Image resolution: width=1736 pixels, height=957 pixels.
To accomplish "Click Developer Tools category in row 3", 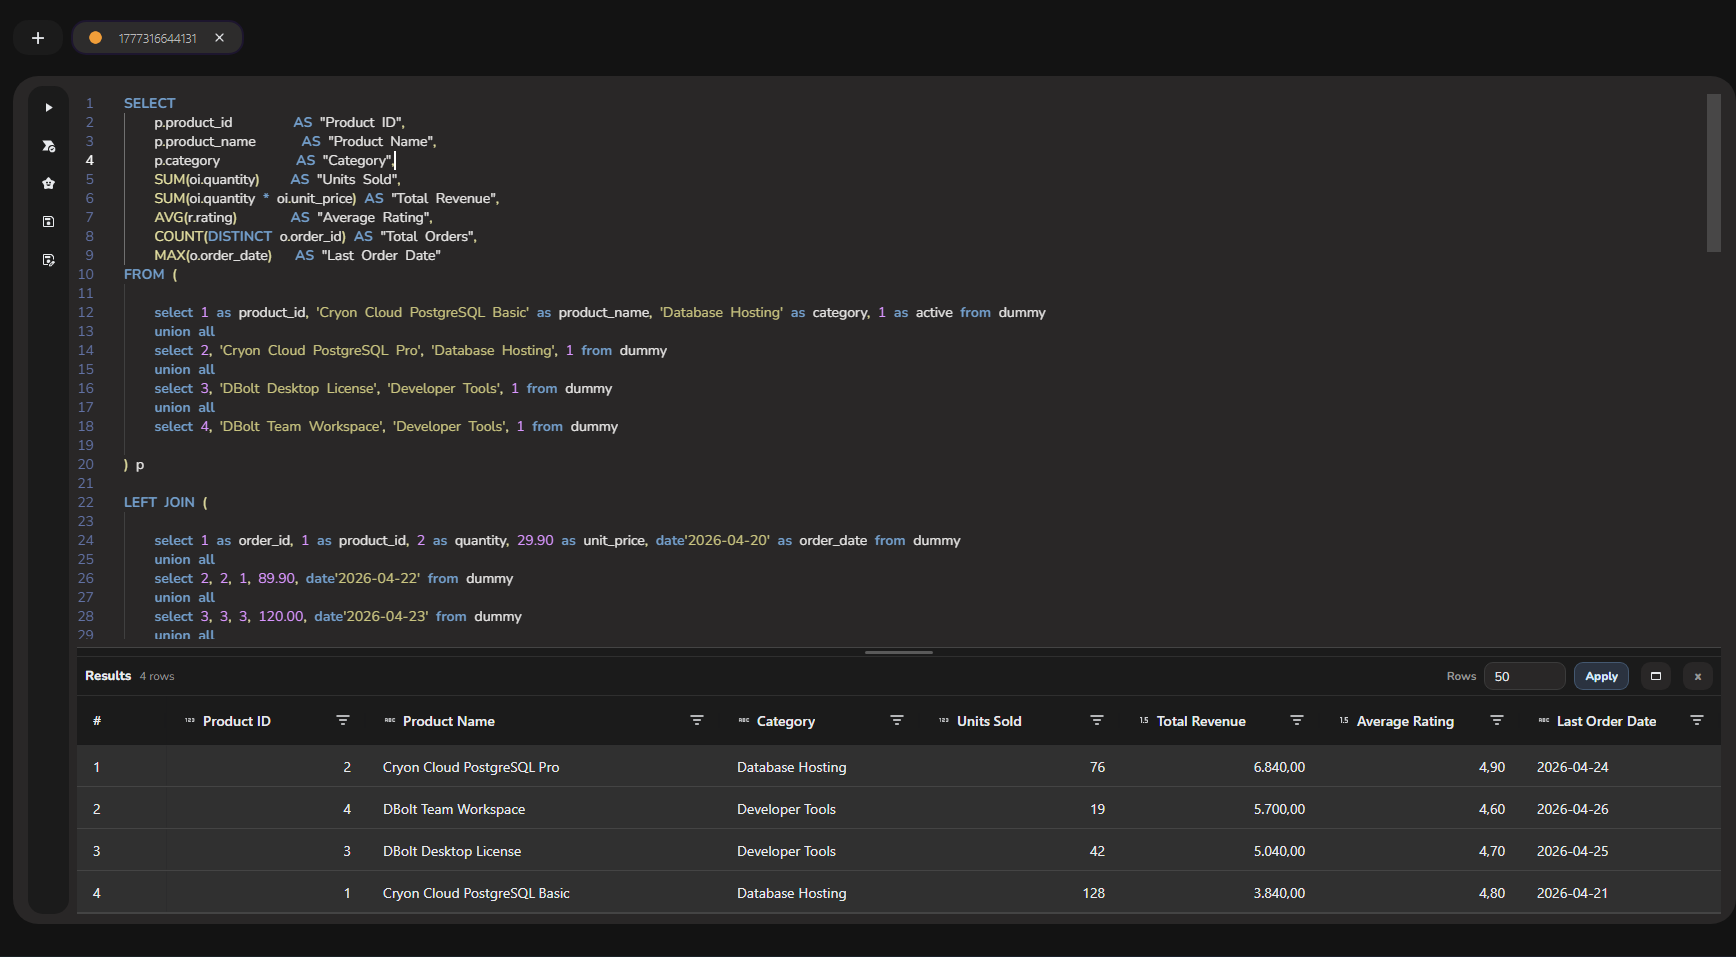I will (x=786, y=851).
